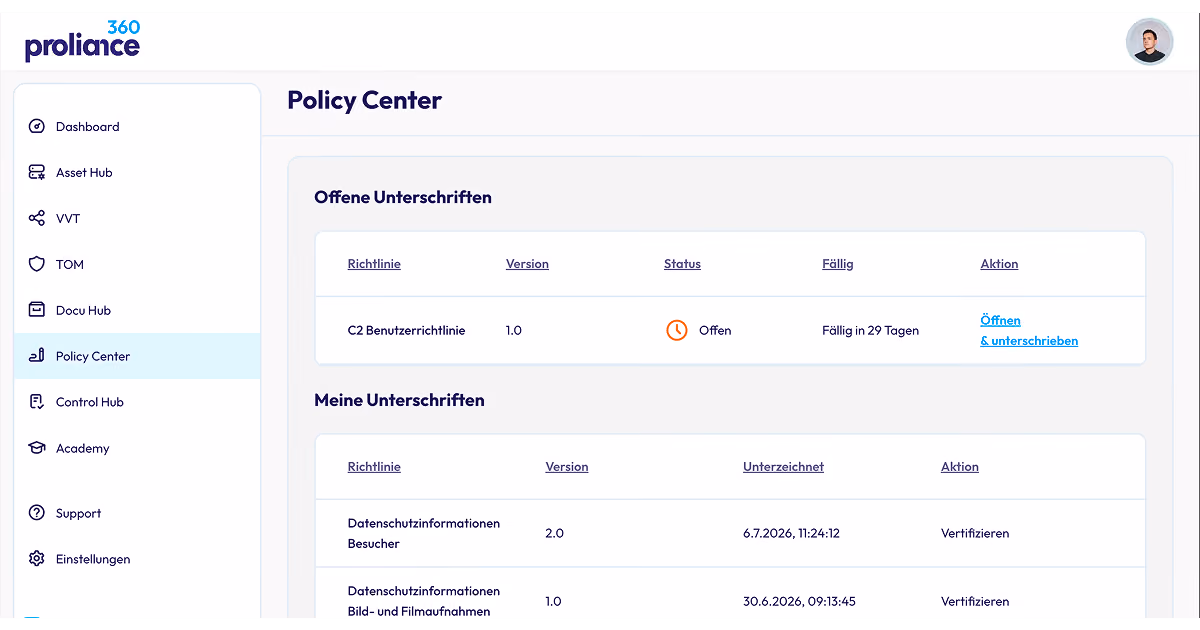Screen dimensions: 1200x630
Task: Click the Einstellungen gear icon
Action: (37, 559)
